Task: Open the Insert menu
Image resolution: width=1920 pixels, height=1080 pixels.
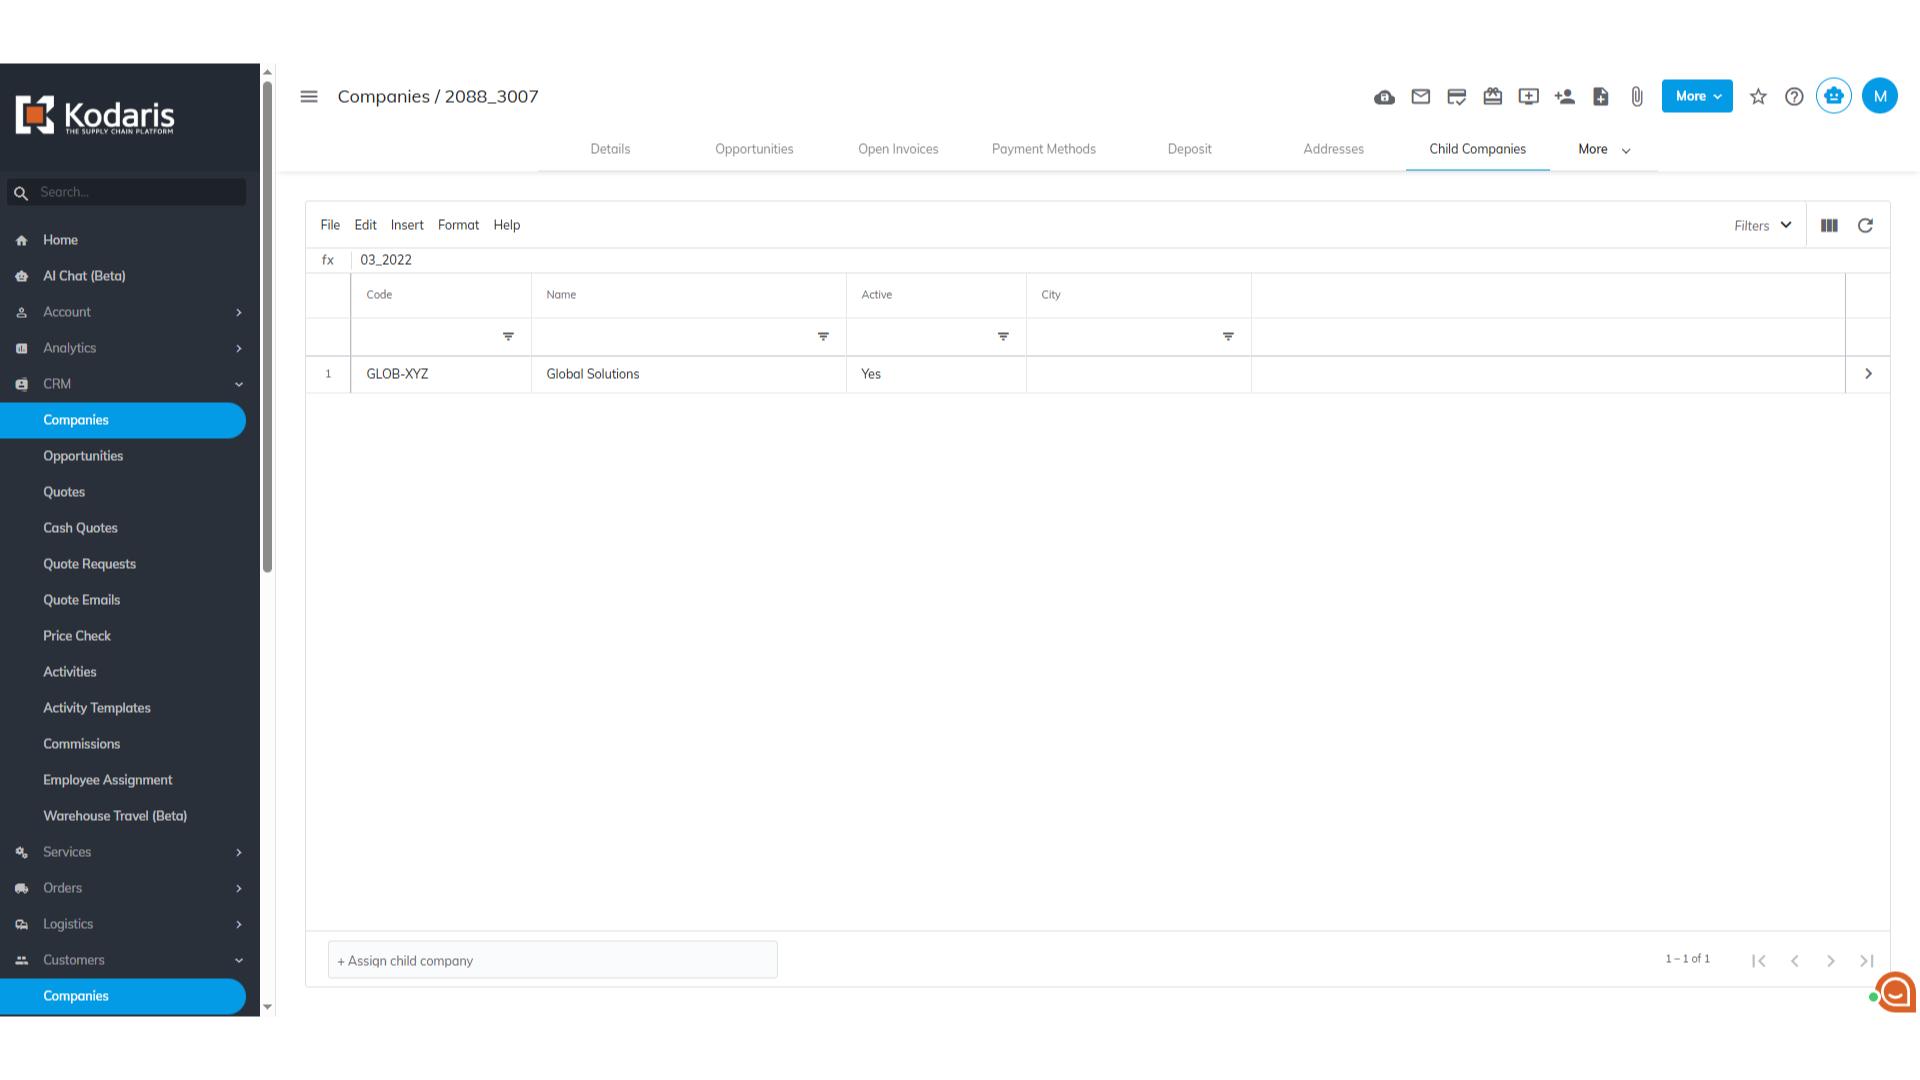Action: (407, 225)
